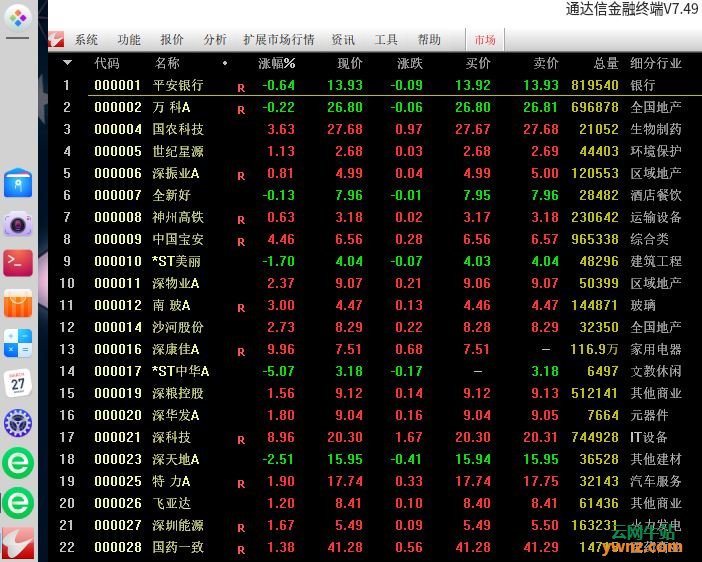Click the R marker on 中国宝安 row
The width and height of the screenshot is (702, 562).
coord(241,242)
